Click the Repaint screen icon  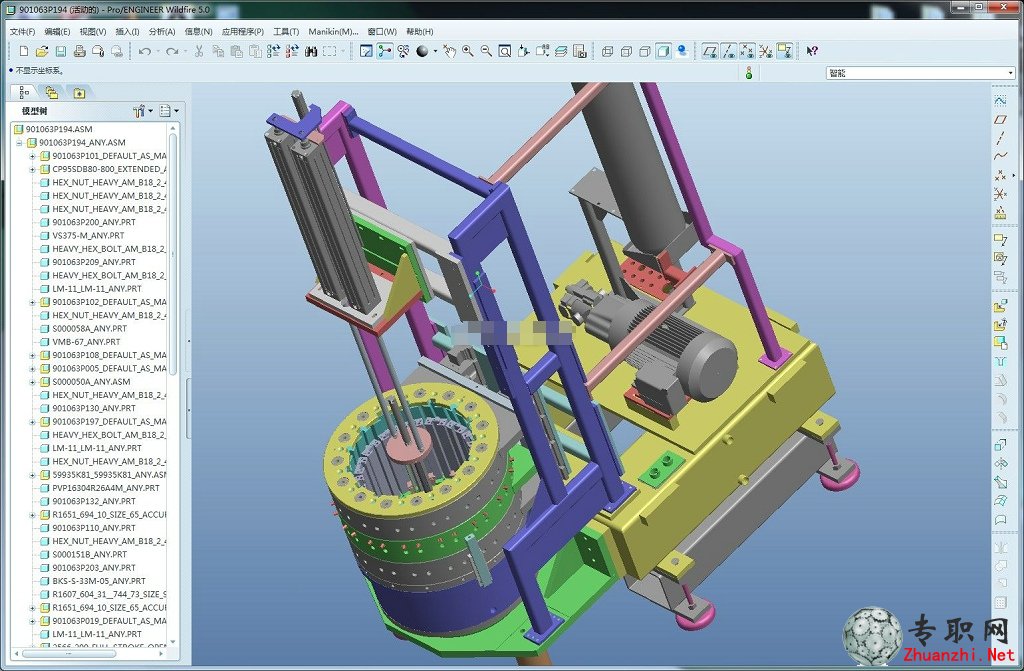click(366, 51)
